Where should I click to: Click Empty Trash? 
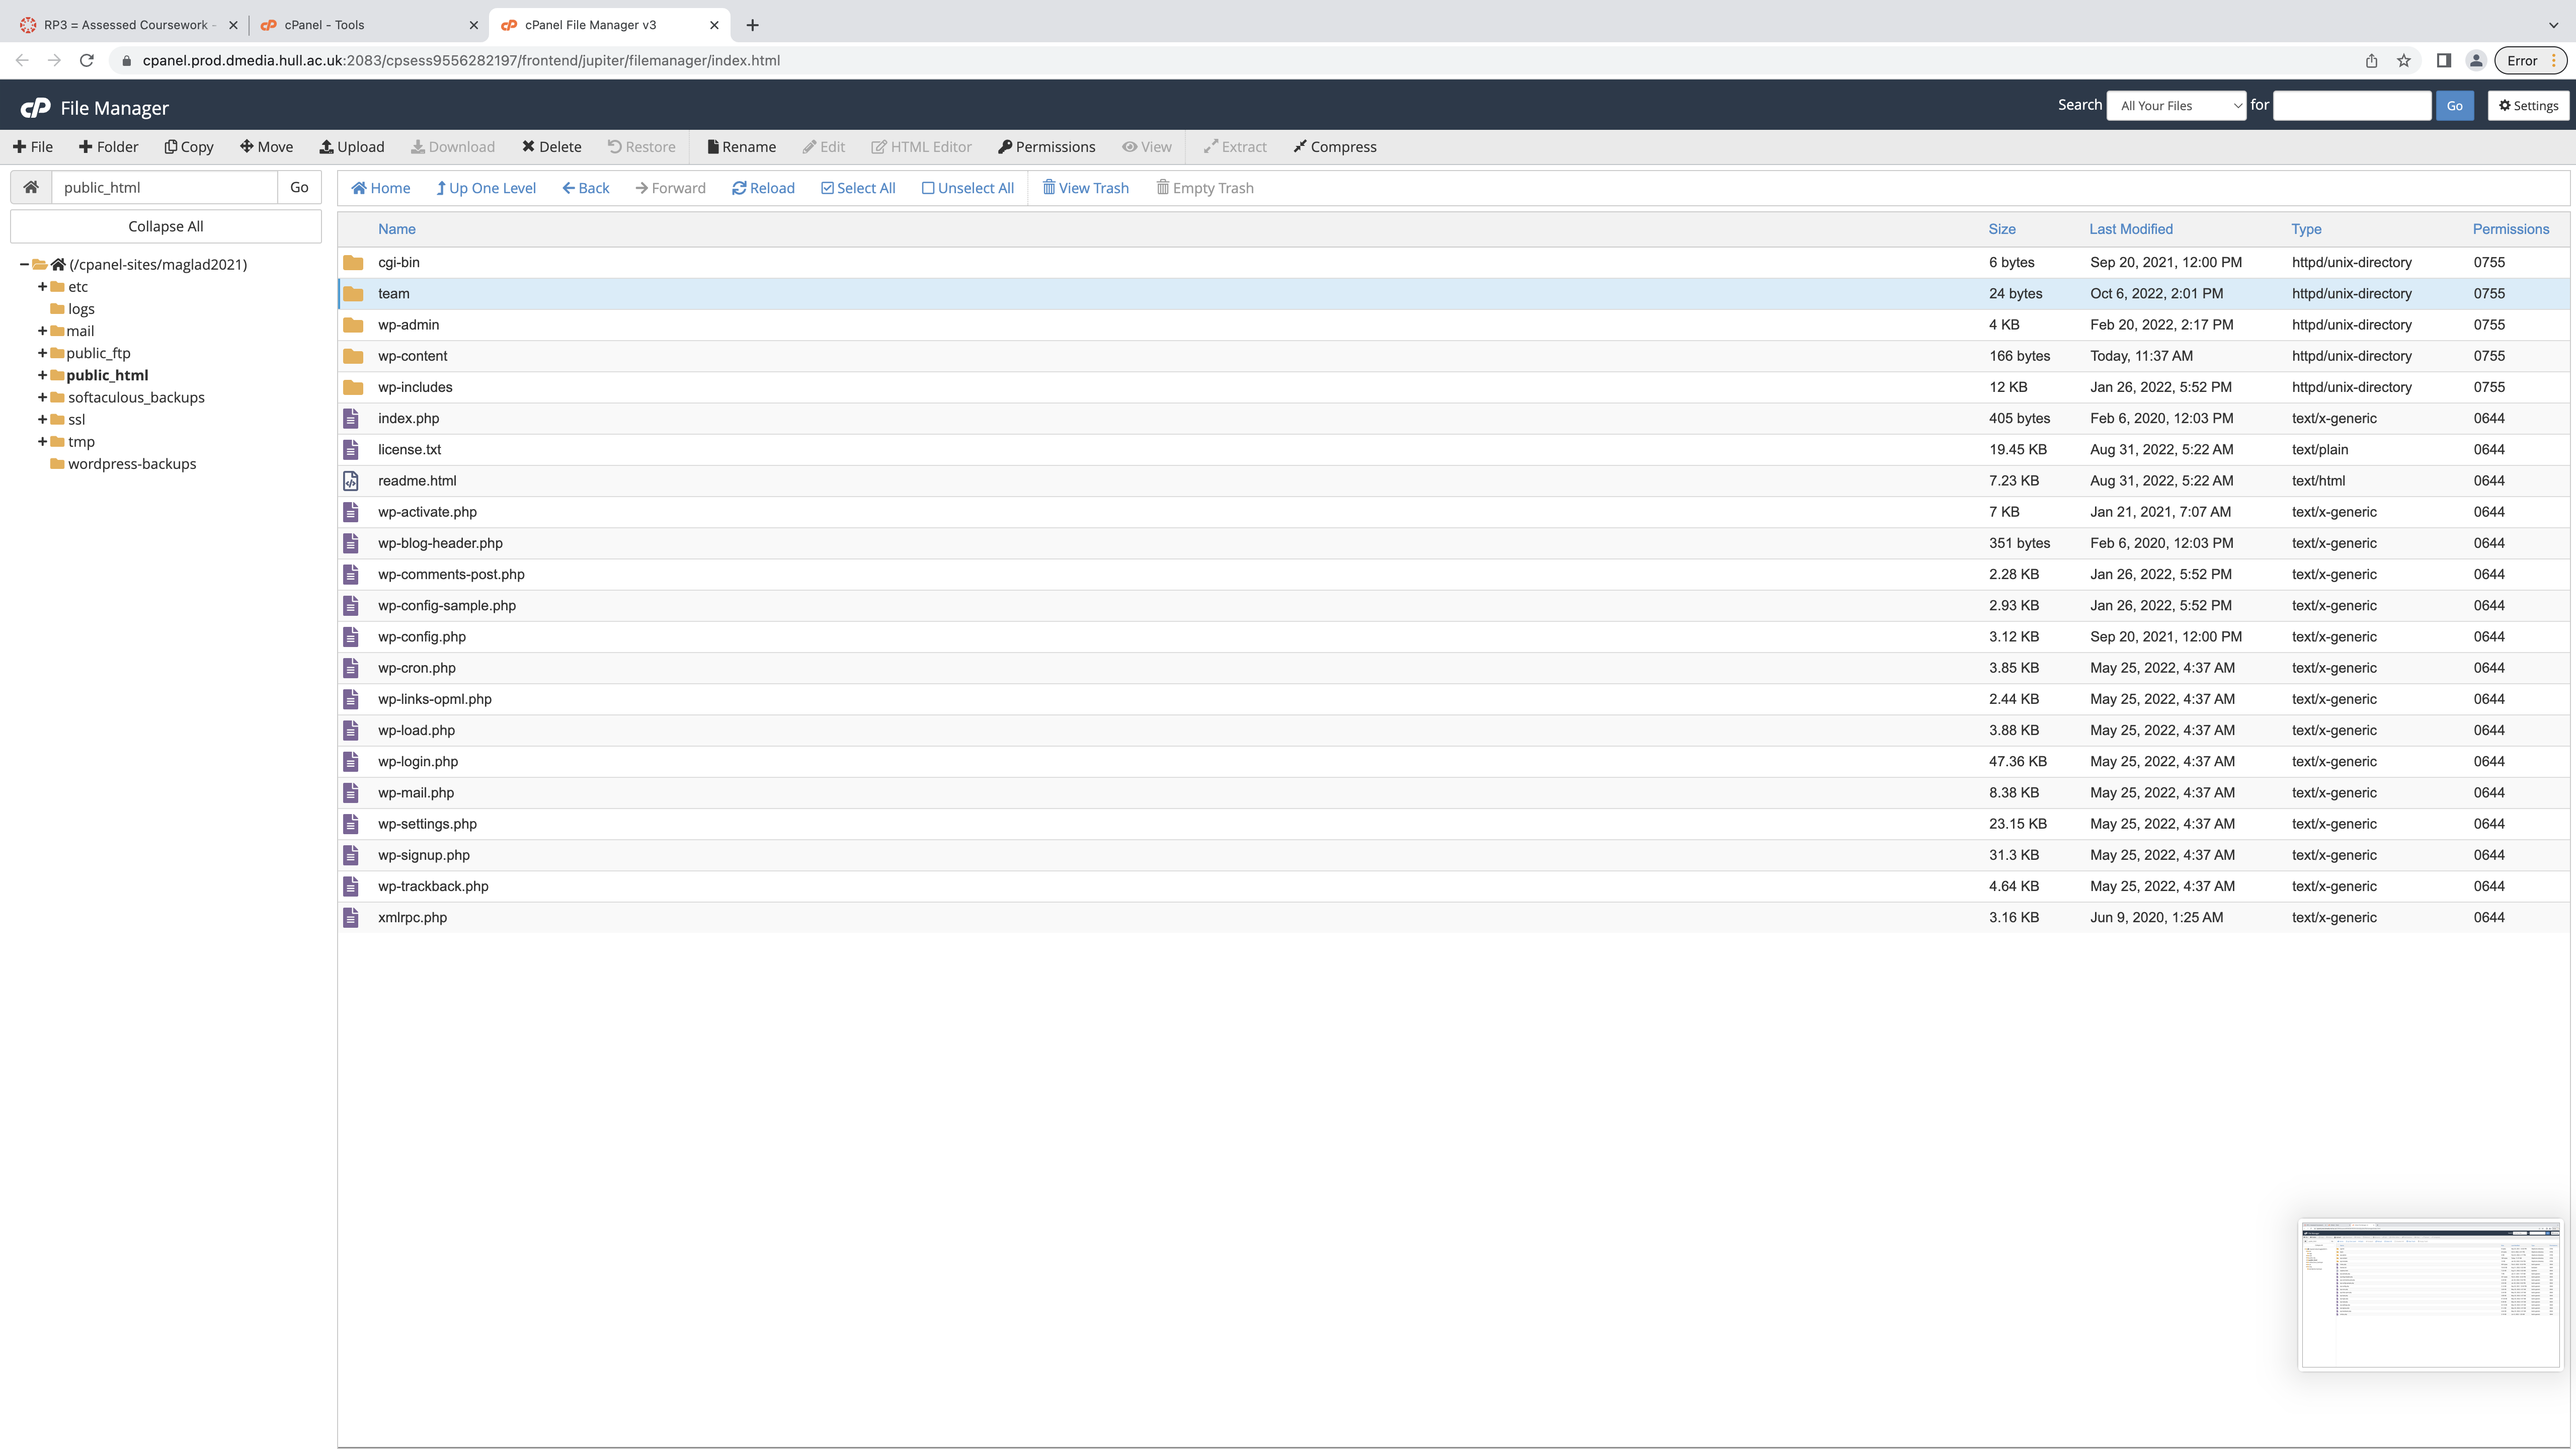point(1205,188)
